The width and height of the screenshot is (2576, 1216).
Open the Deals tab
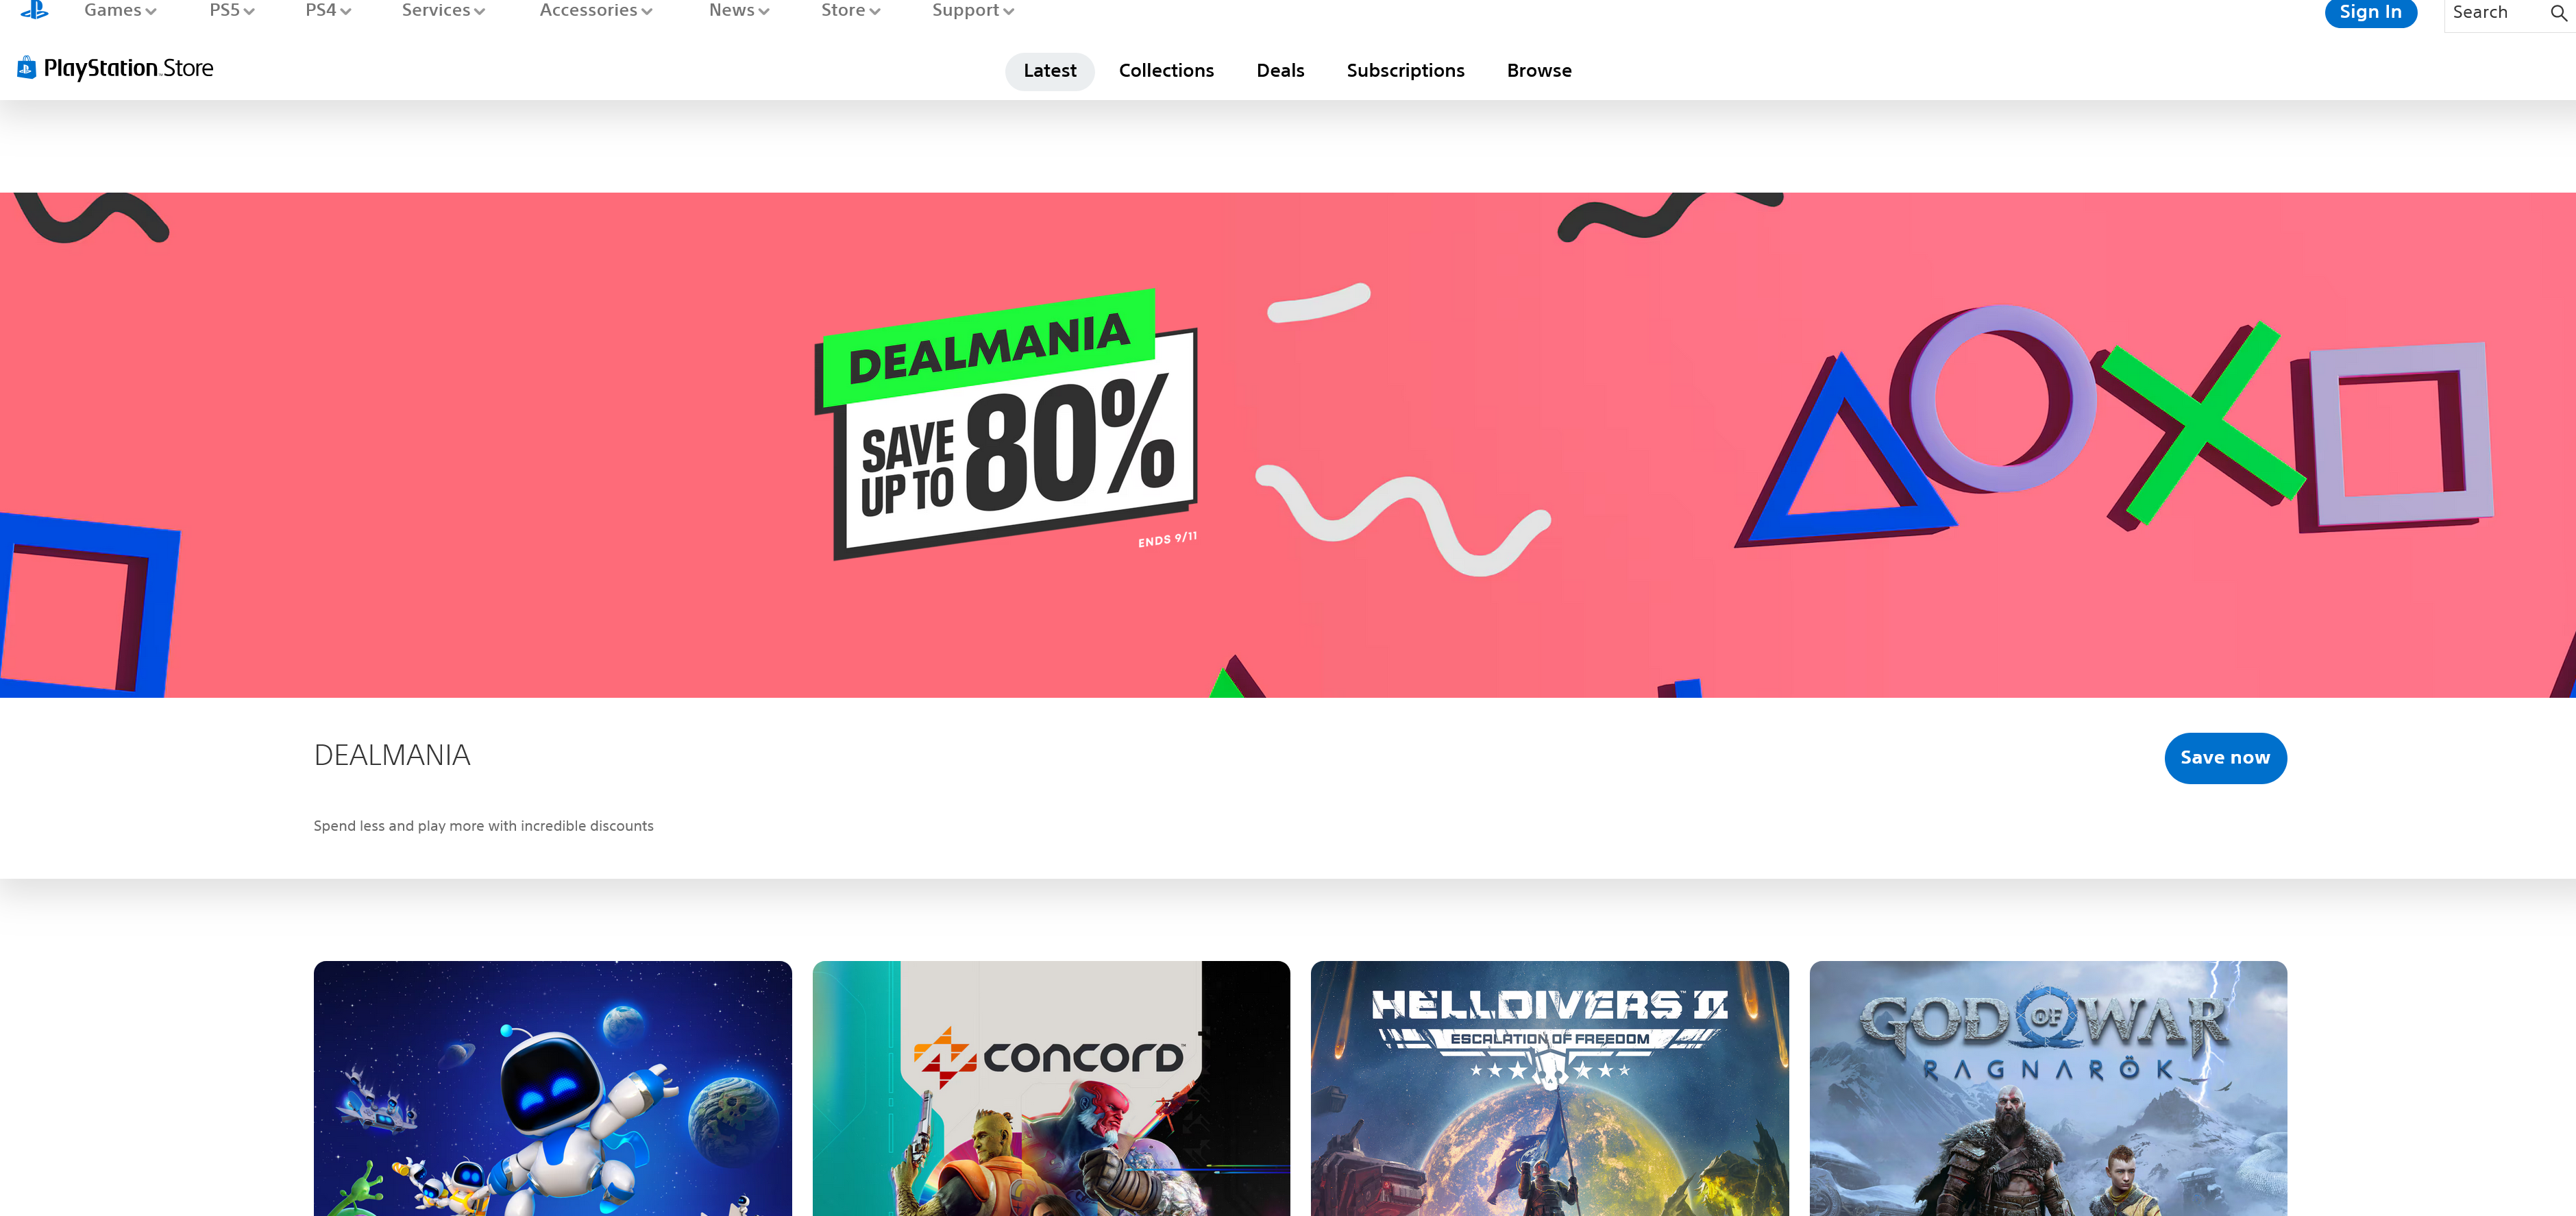pyautogui.click(x=1280, y=71)
